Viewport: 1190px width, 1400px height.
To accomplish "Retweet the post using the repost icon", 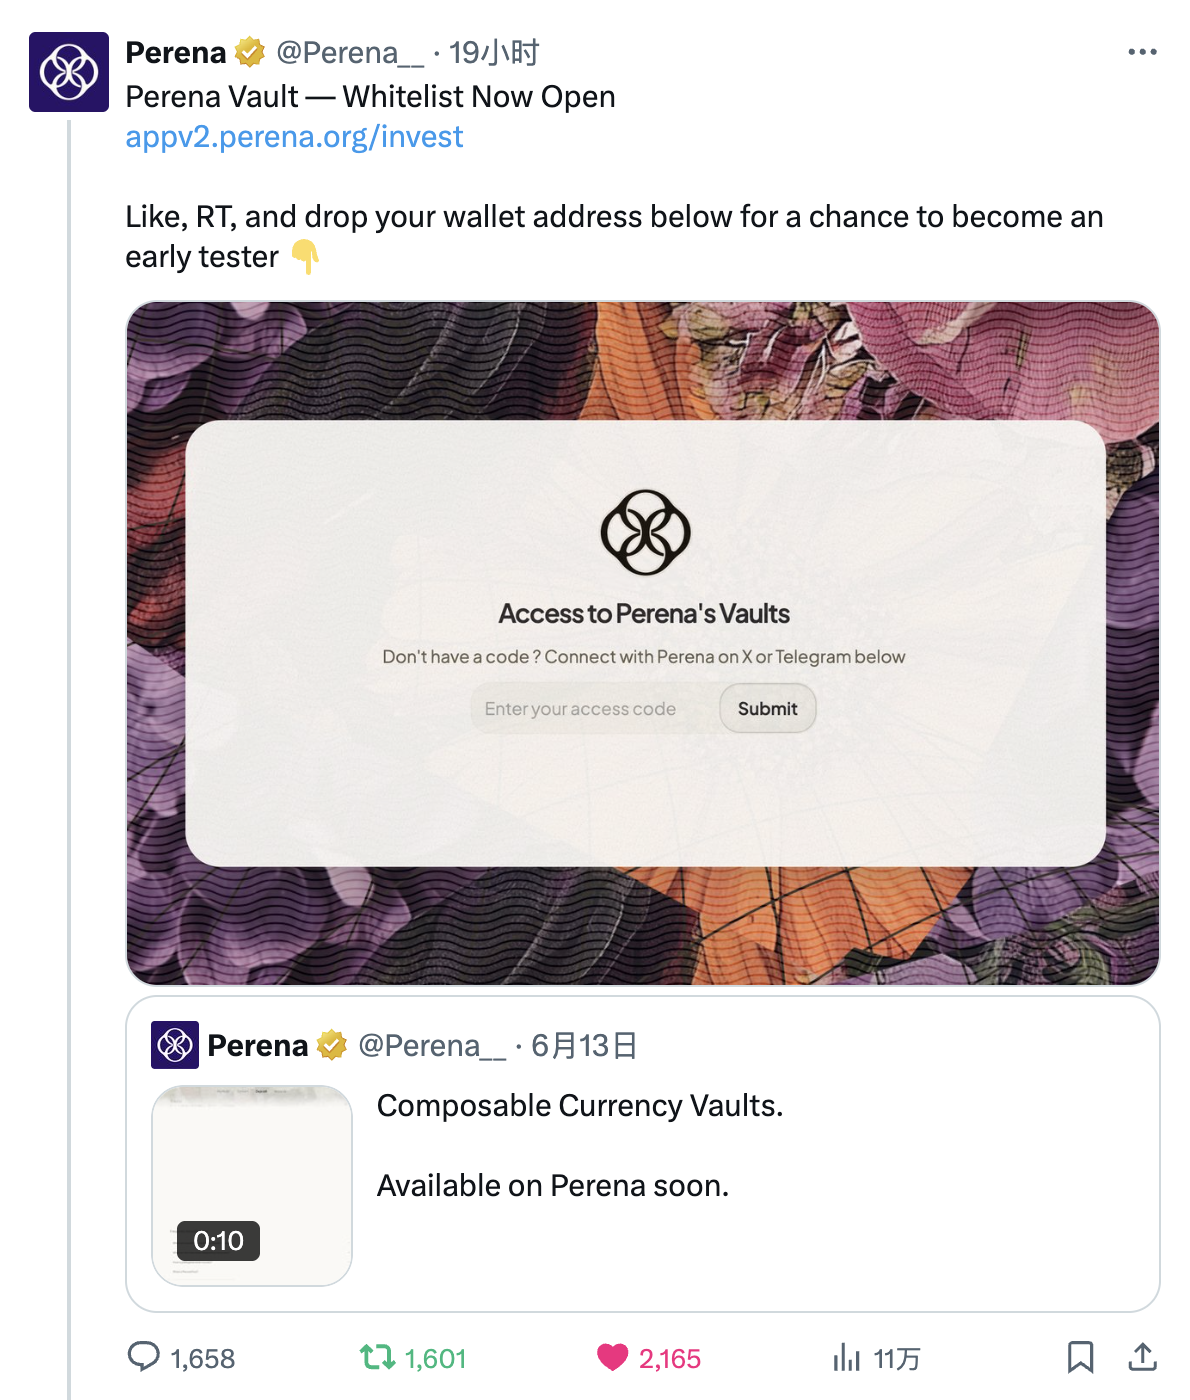I will click(377, 1357).
